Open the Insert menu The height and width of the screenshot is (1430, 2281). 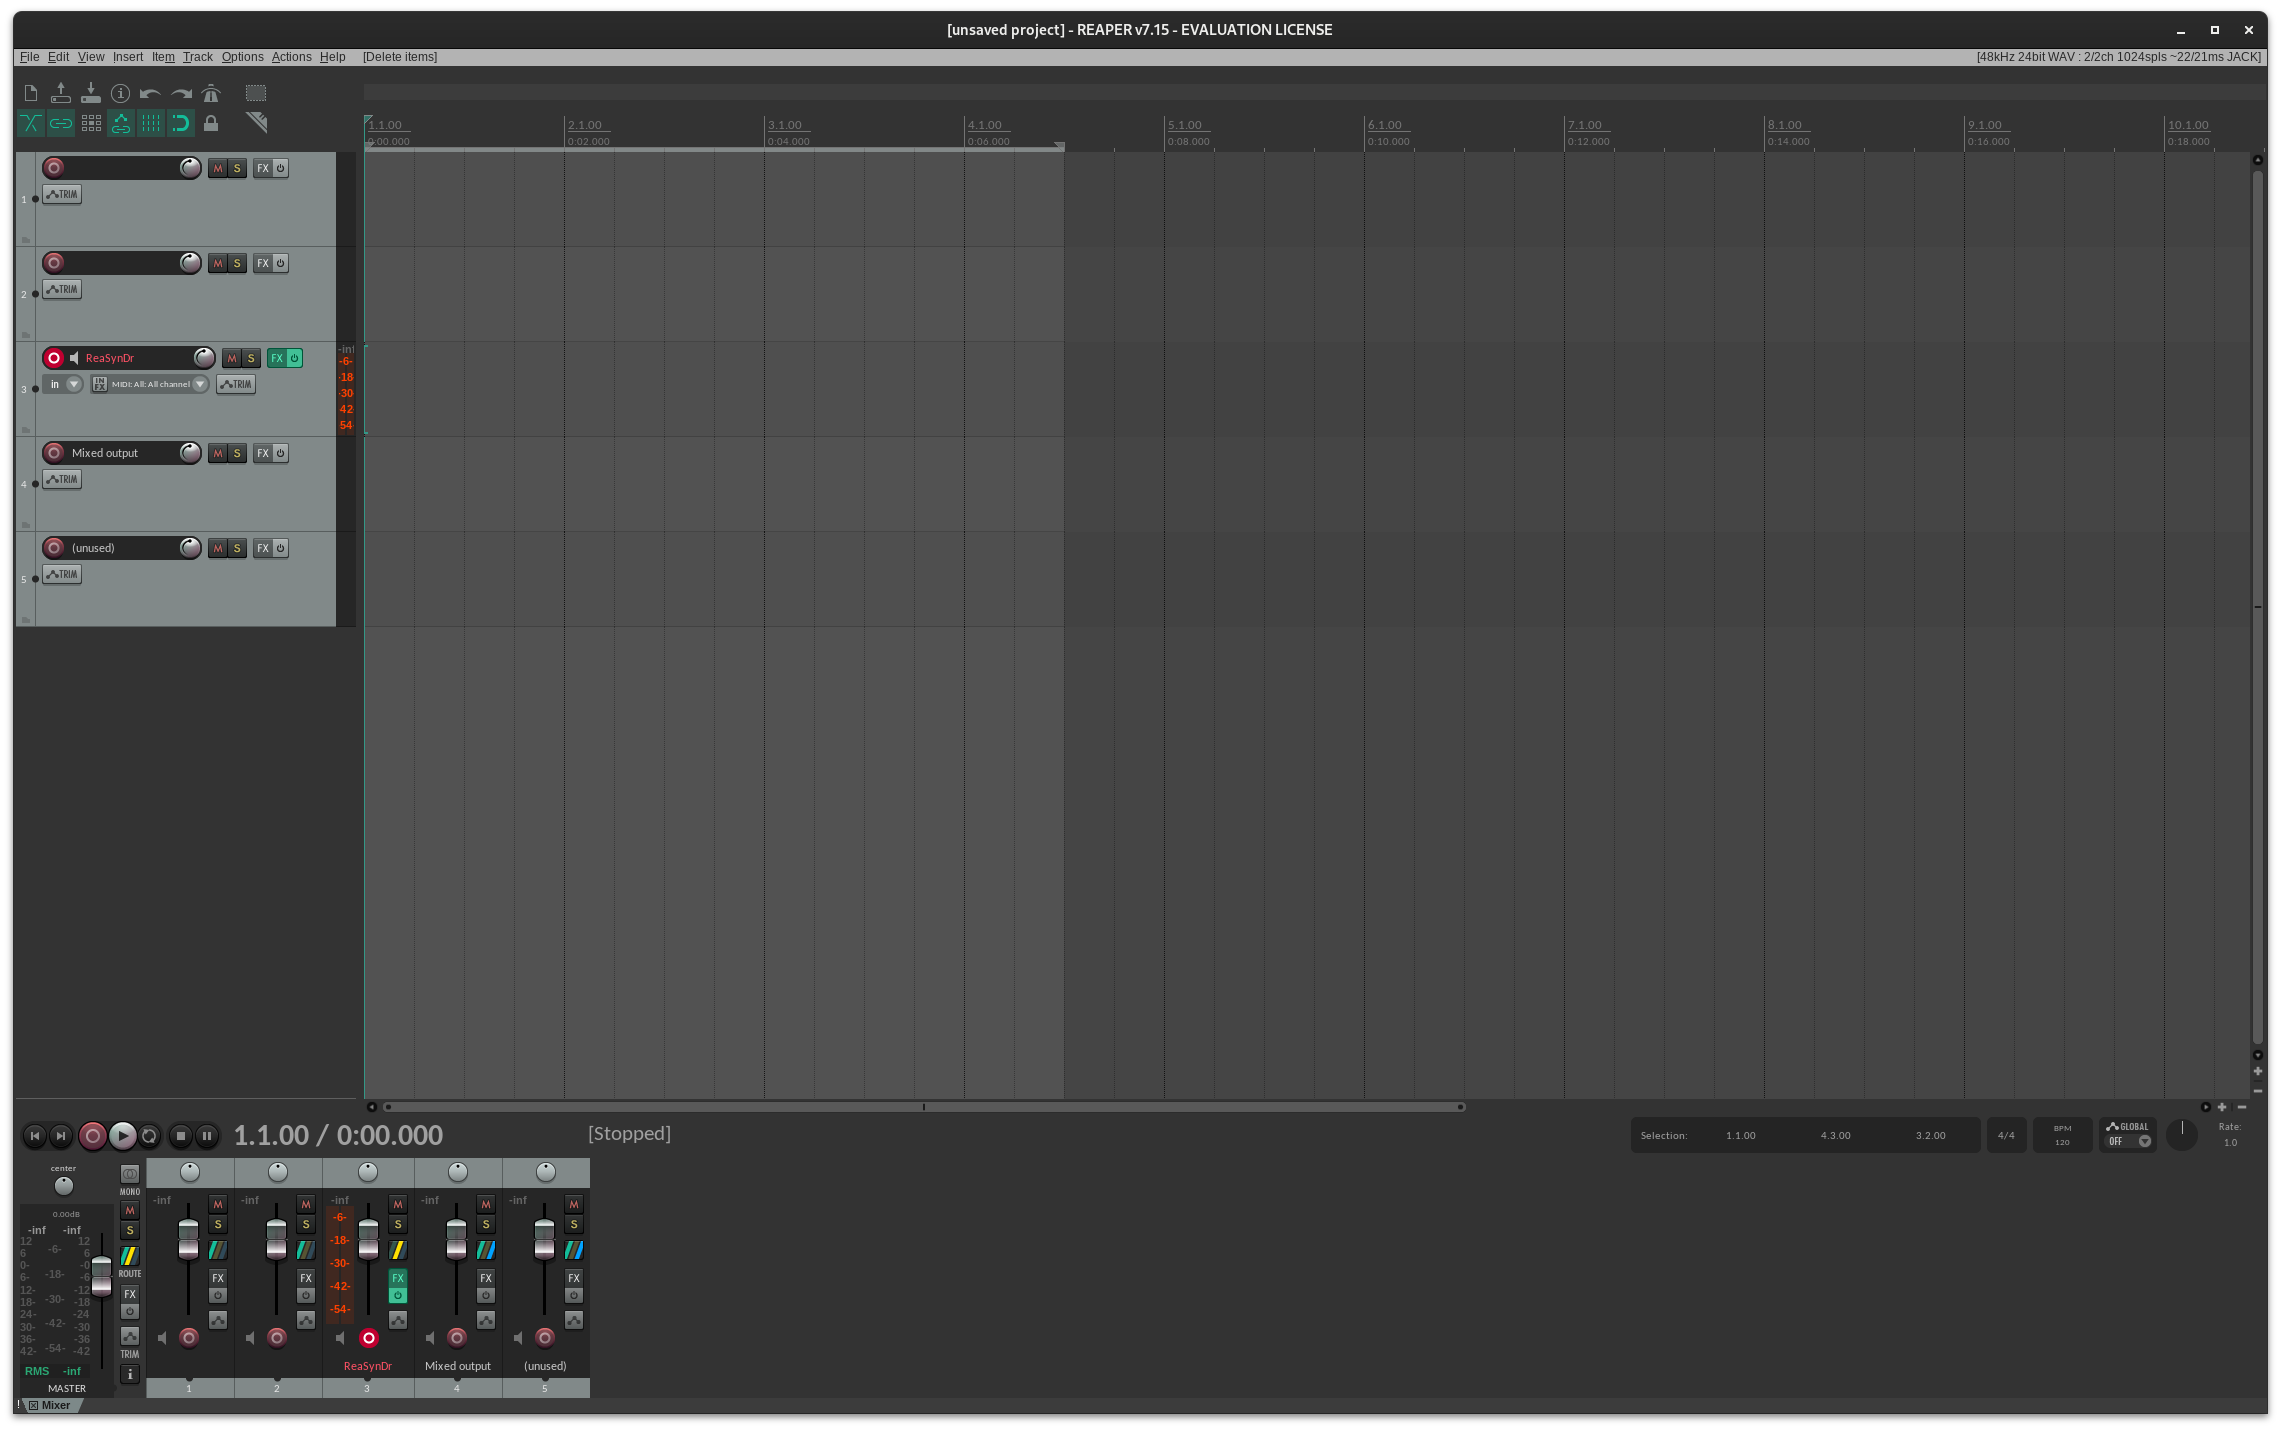pyautogui.click(x=128, y=57)
